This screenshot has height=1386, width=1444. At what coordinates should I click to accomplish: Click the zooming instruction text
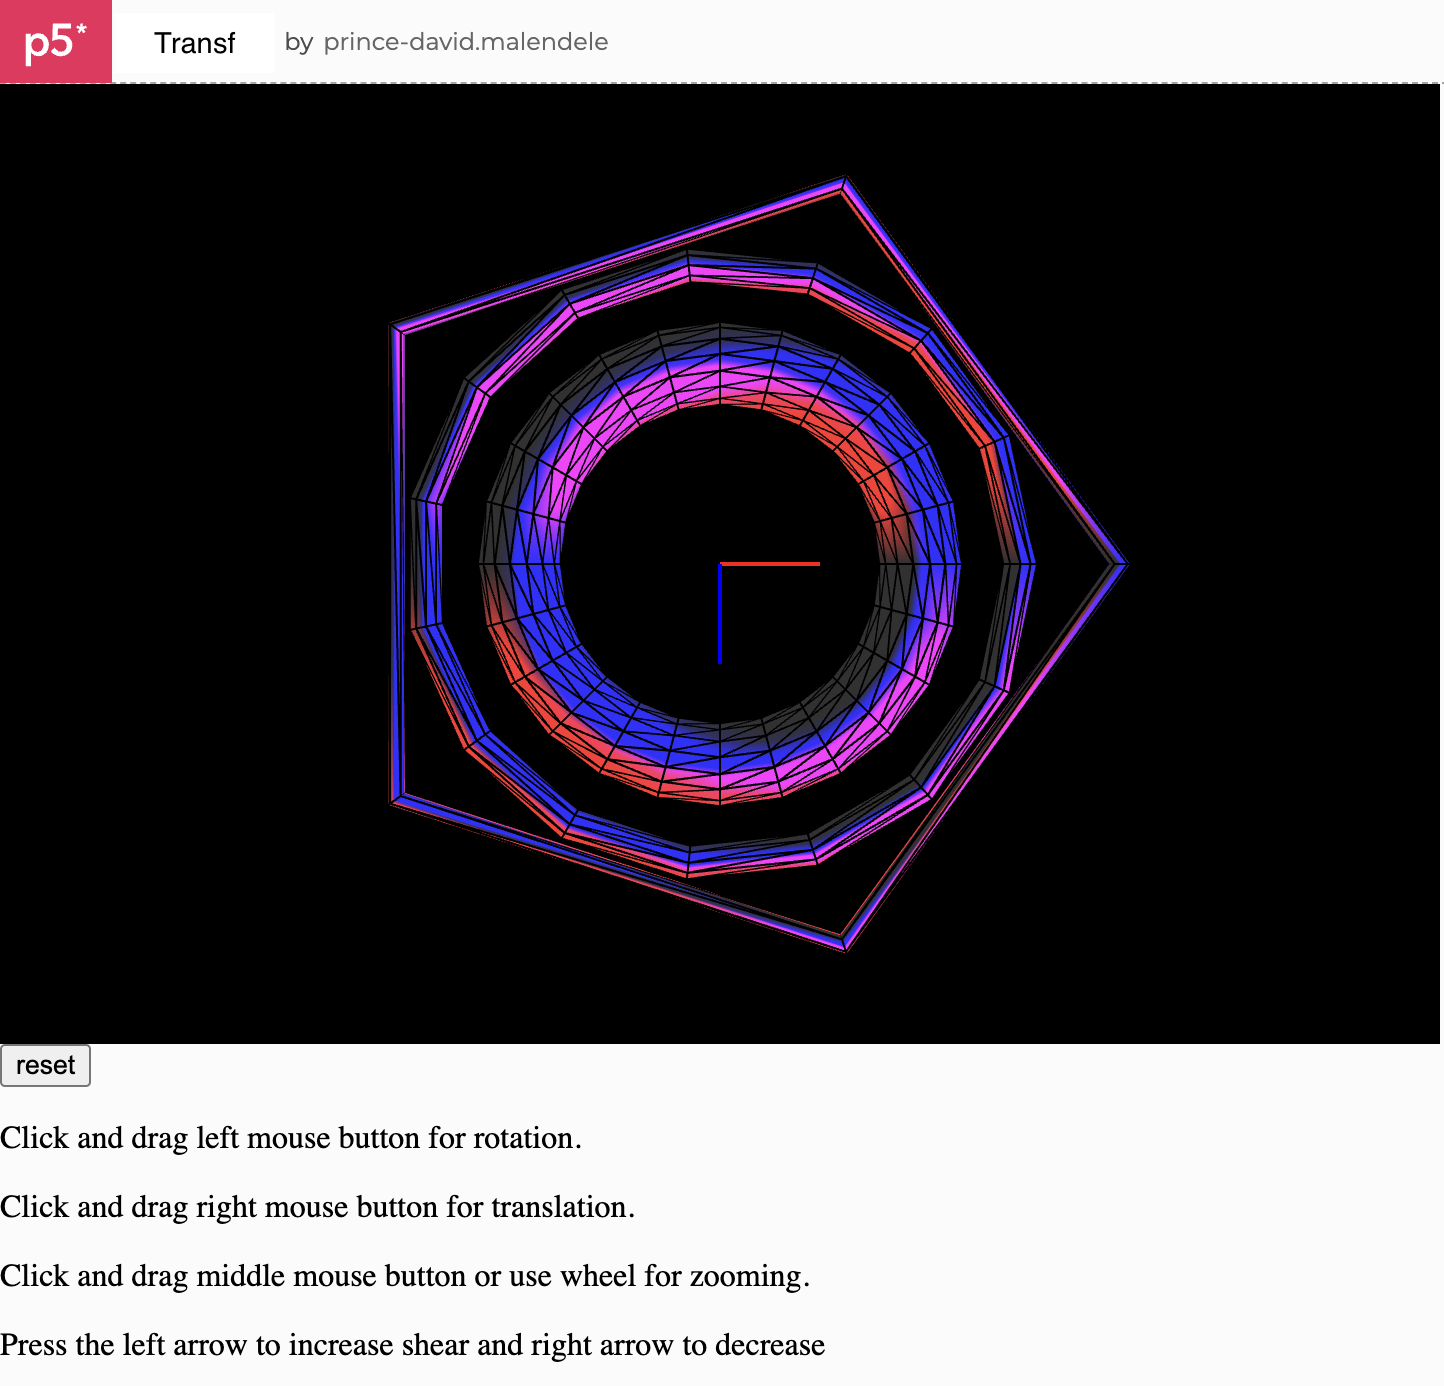click(405, 1276)
